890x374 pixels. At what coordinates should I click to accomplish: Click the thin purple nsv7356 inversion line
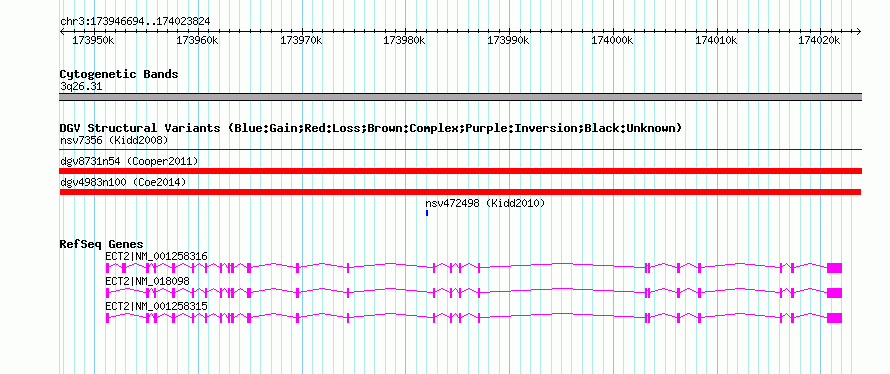(460, 150)
